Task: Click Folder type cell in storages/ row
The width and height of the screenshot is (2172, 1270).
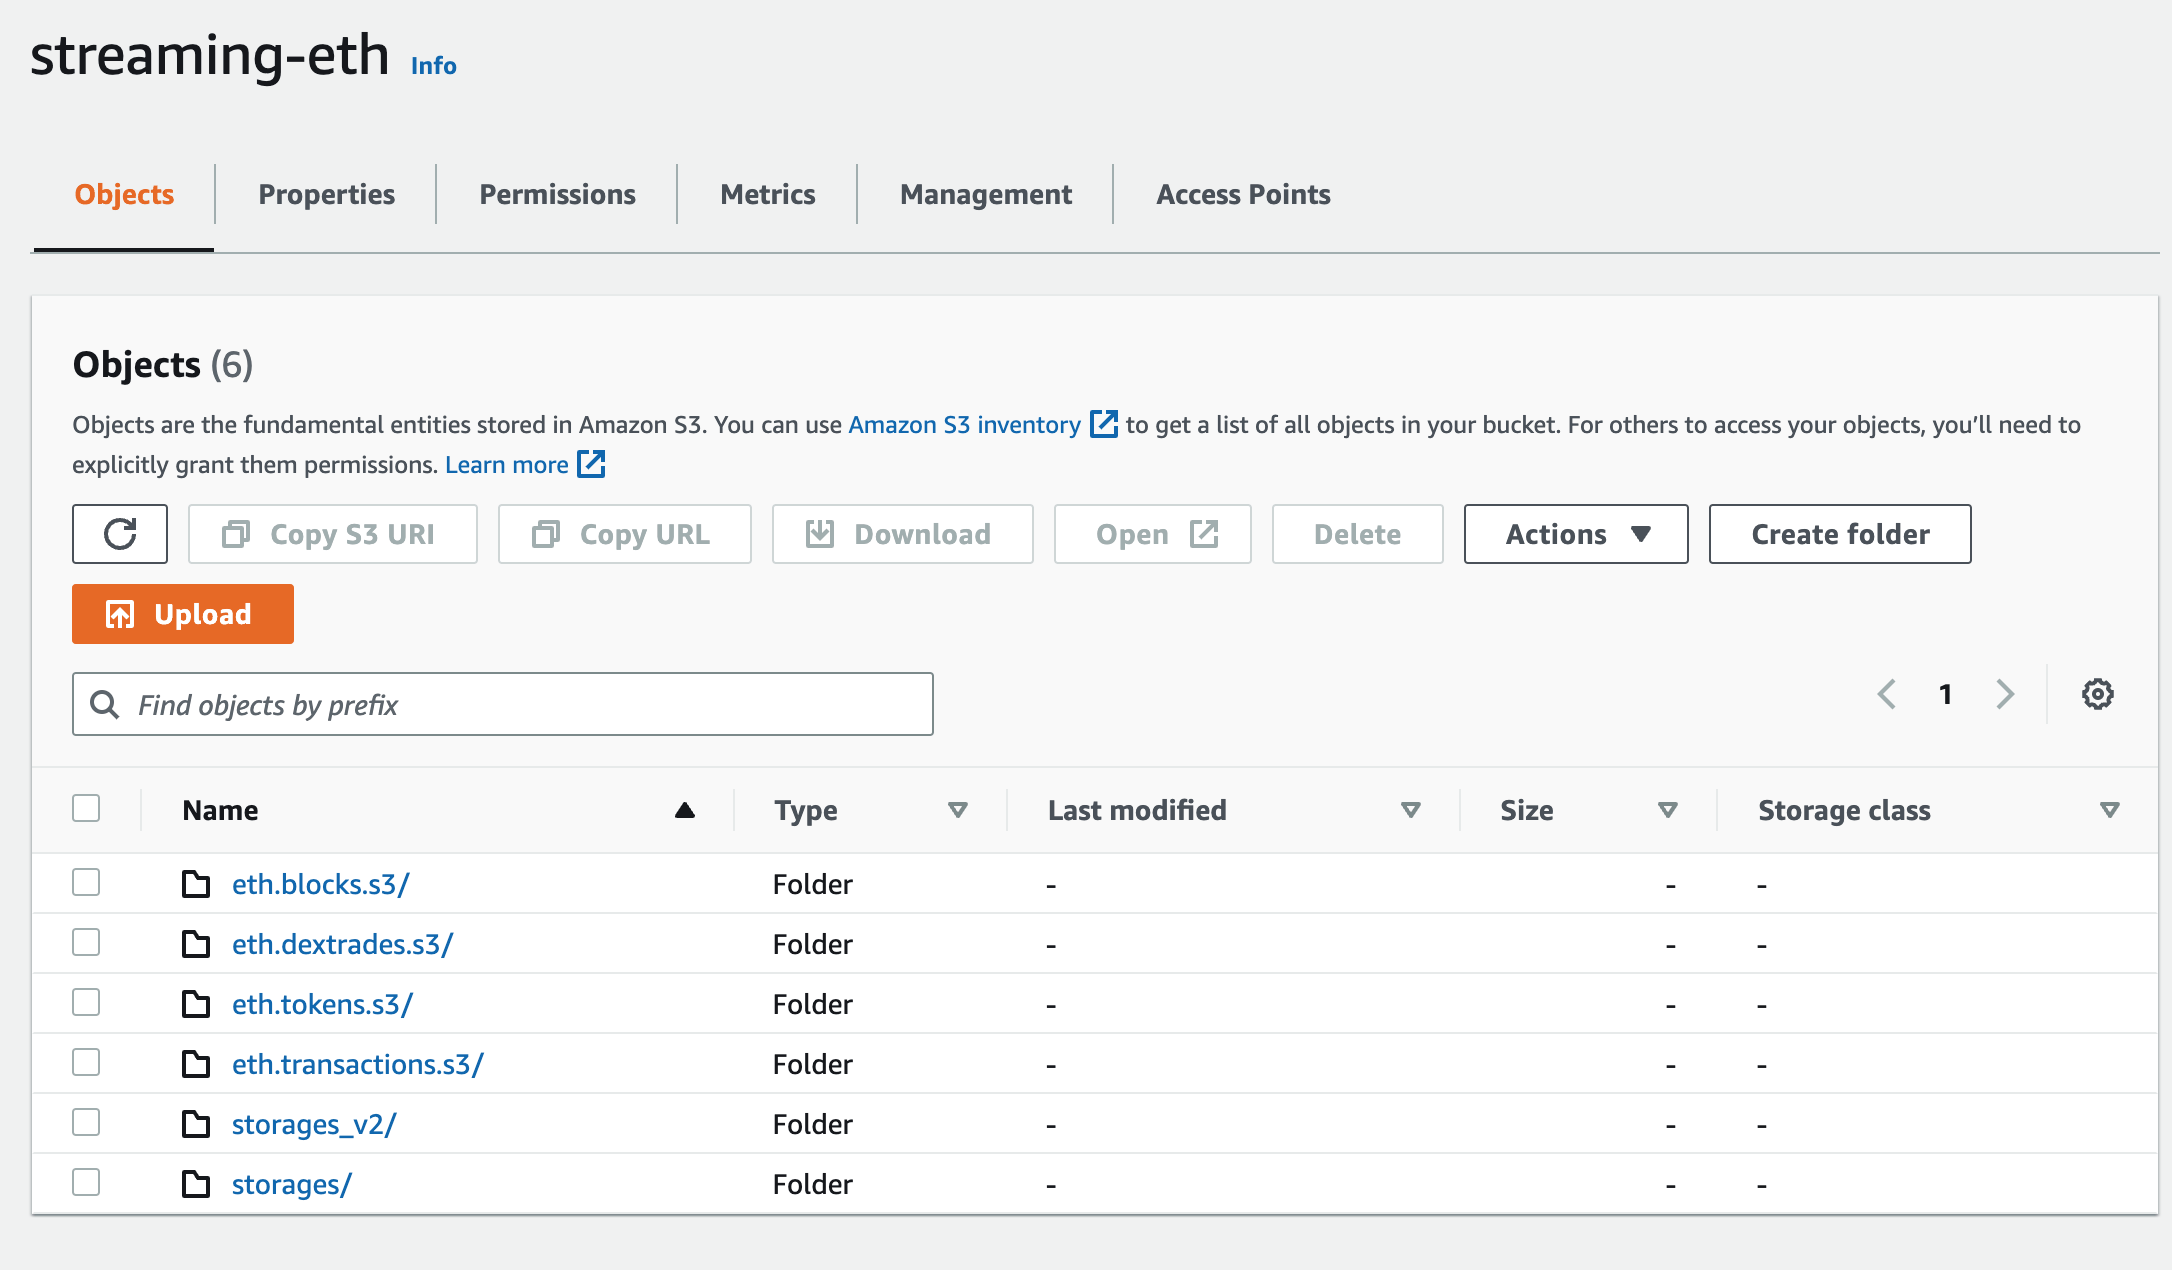Action: (x=812, y=1184)
